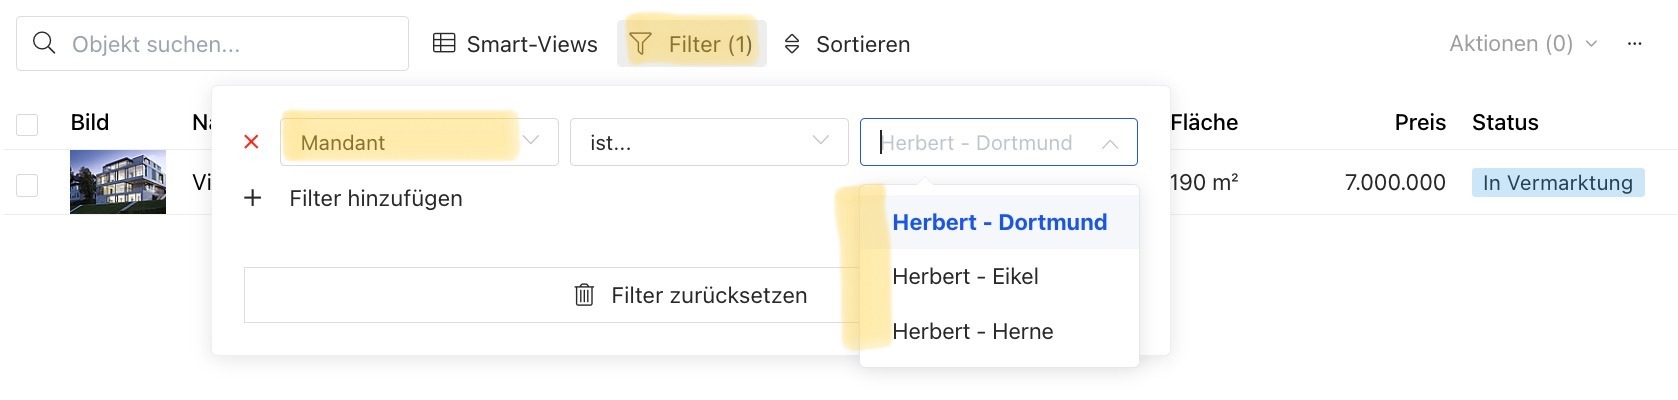
Task: Click the Filter funnel icon
Action: point(640,44)
